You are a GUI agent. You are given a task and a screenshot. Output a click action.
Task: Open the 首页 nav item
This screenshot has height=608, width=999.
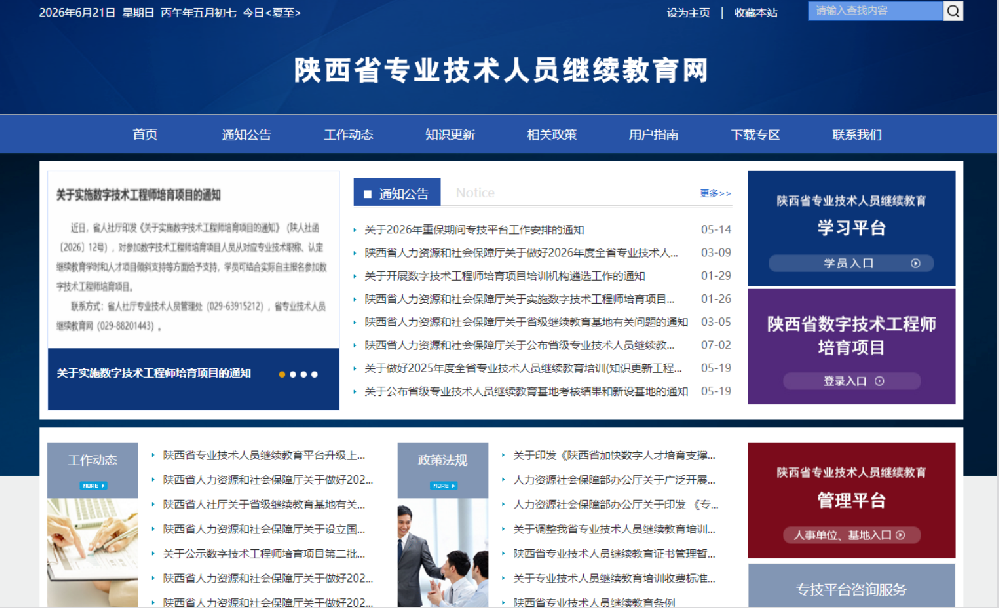145,134
